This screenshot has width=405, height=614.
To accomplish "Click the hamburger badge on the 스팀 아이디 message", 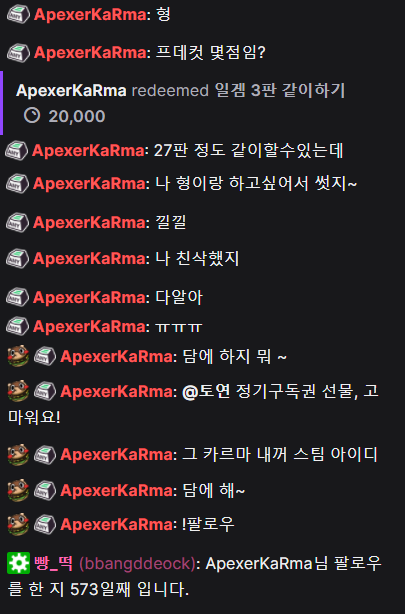I will click(x=18, y=454).
